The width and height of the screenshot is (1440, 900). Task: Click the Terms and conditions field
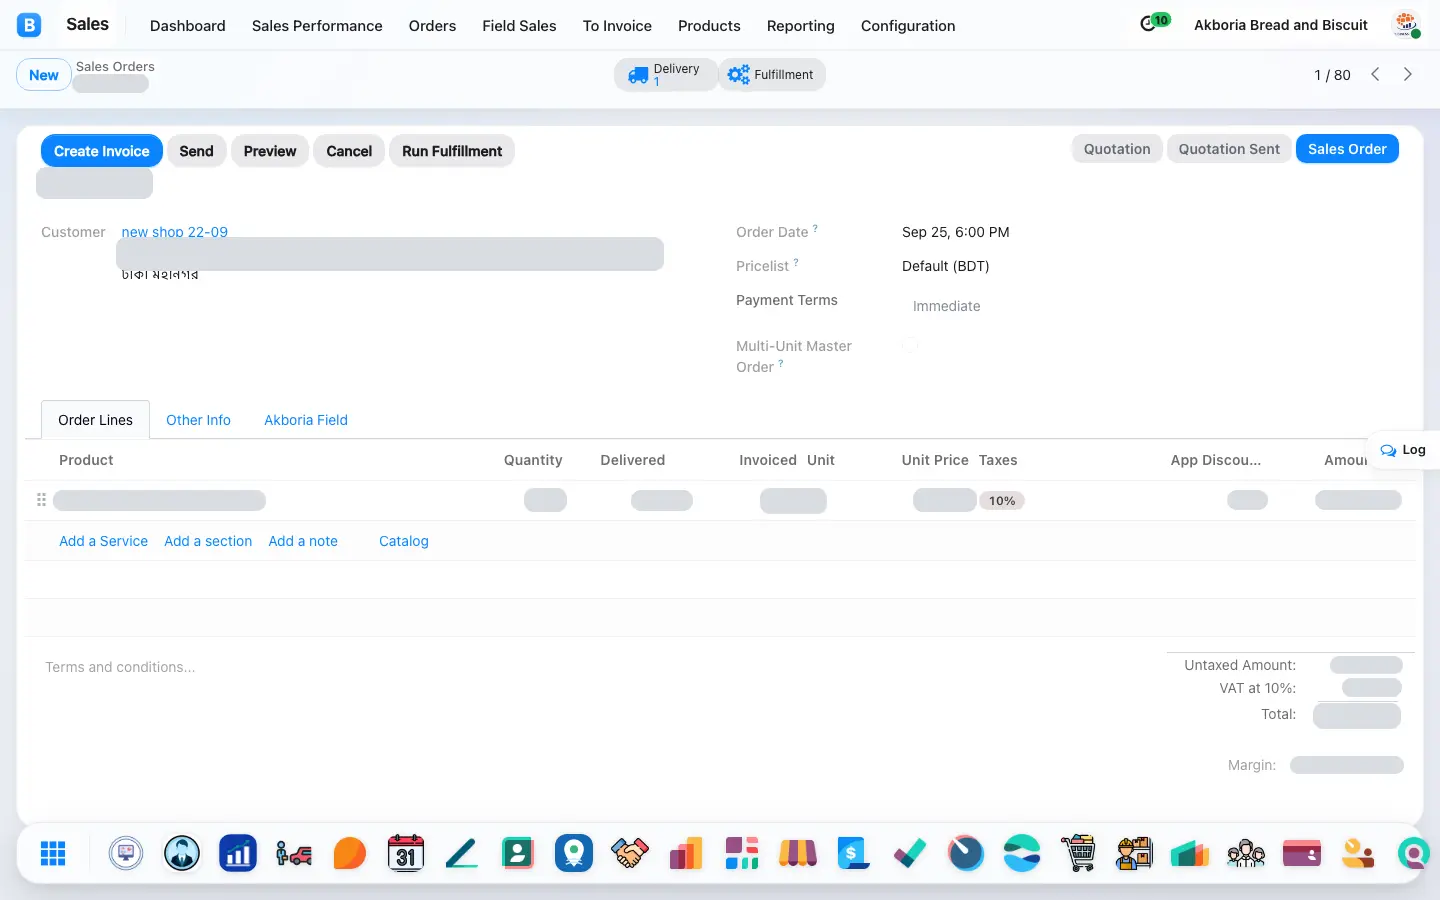click(x=600, y=667)
